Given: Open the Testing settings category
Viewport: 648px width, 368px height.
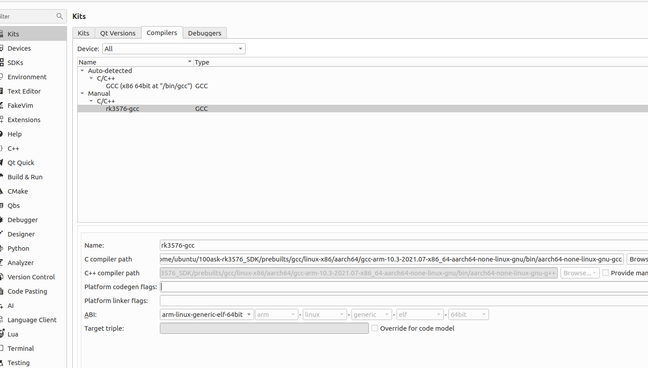Looking at the screenshot, I should [33, 363].
